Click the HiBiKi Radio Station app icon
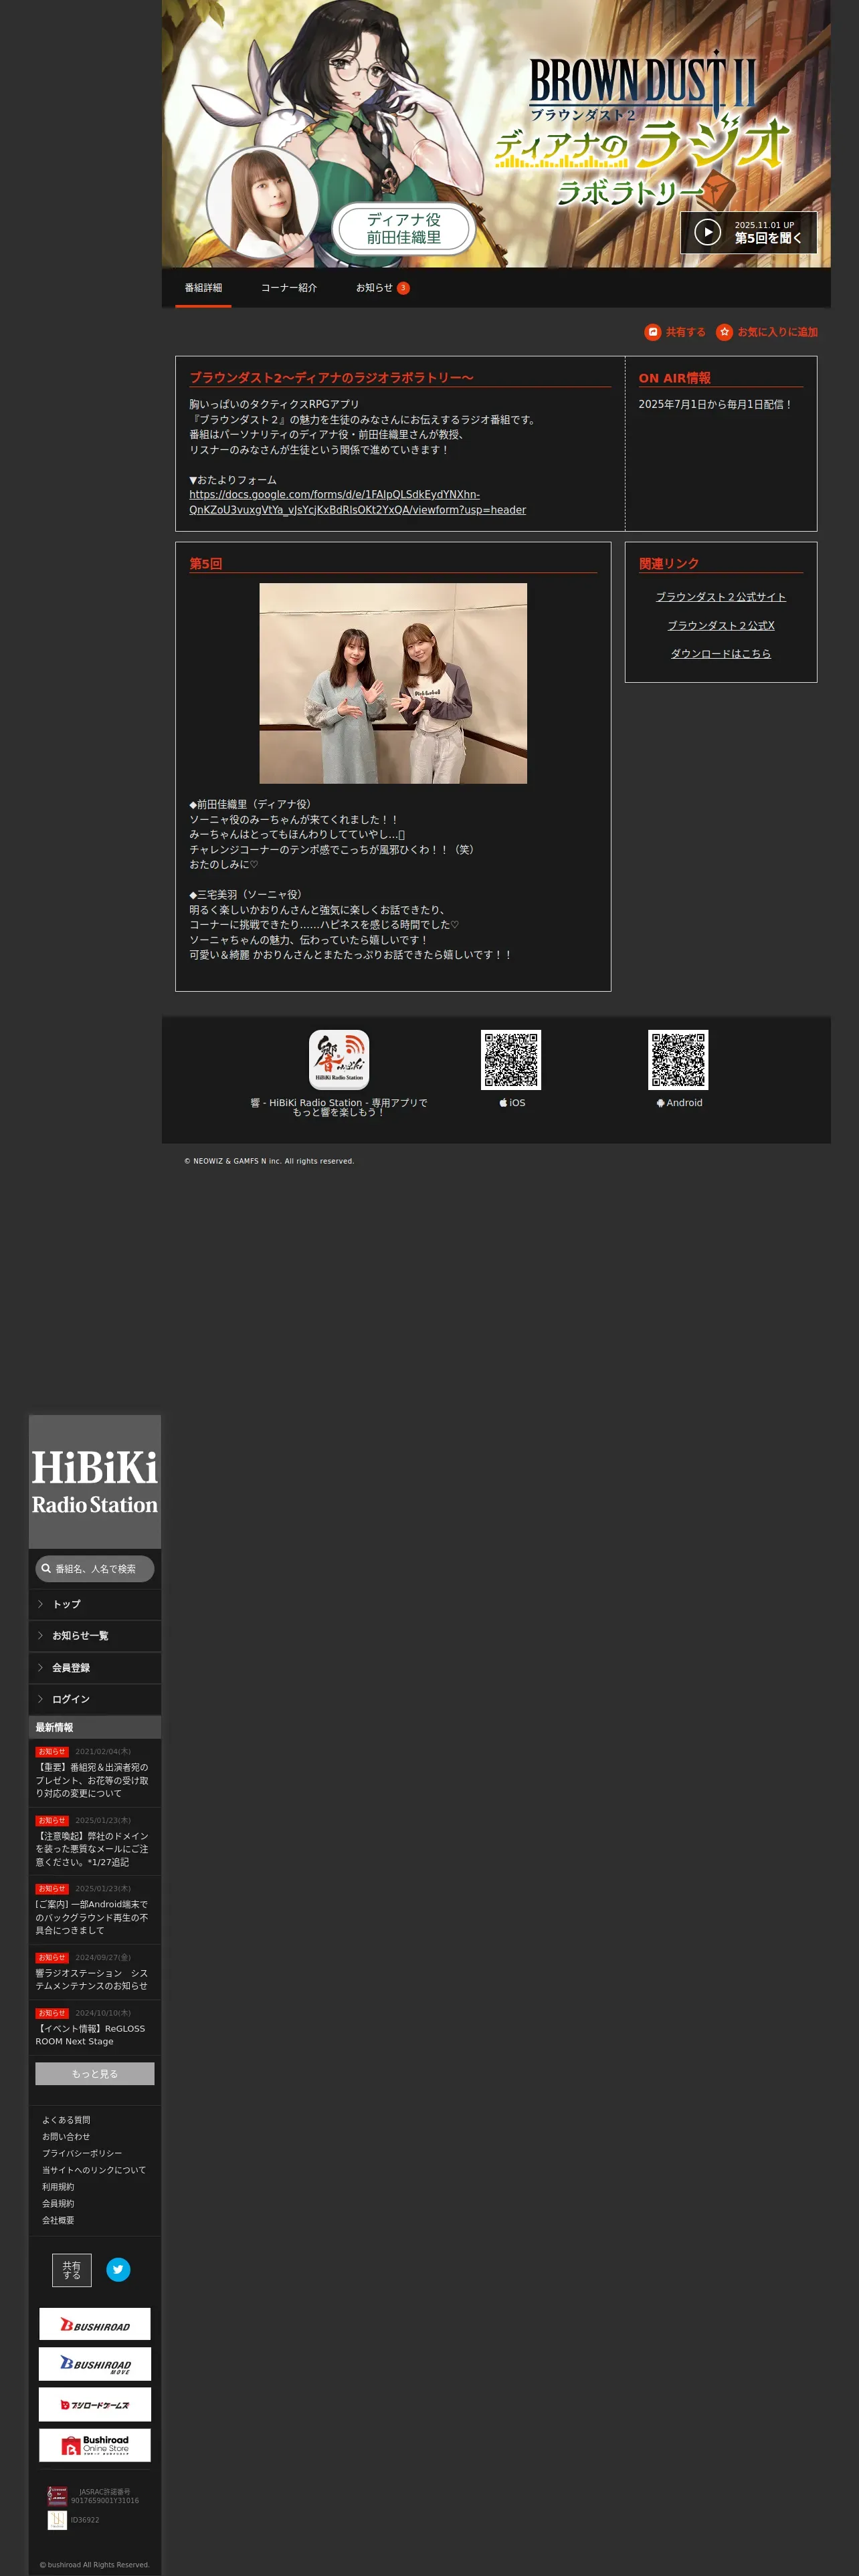Screen dimensions: 859x2576 [339, 1059]
